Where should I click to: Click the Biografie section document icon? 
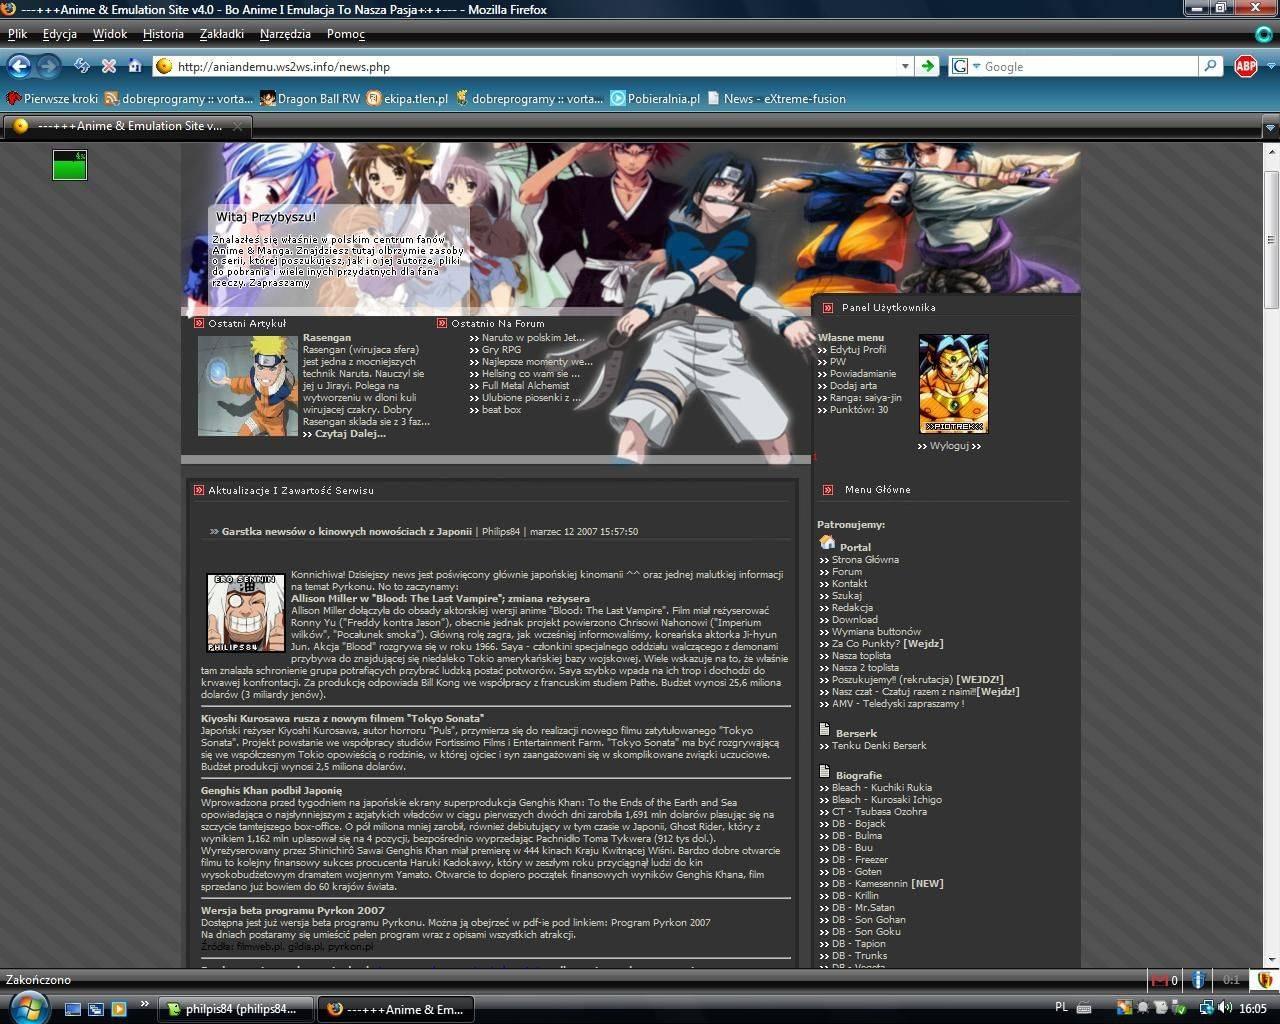pos(825,773)
